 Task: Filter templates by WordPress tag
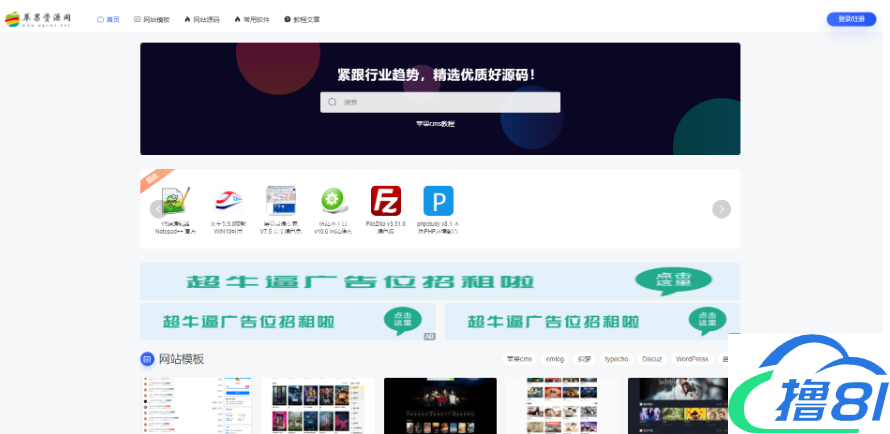coord(691,359)
